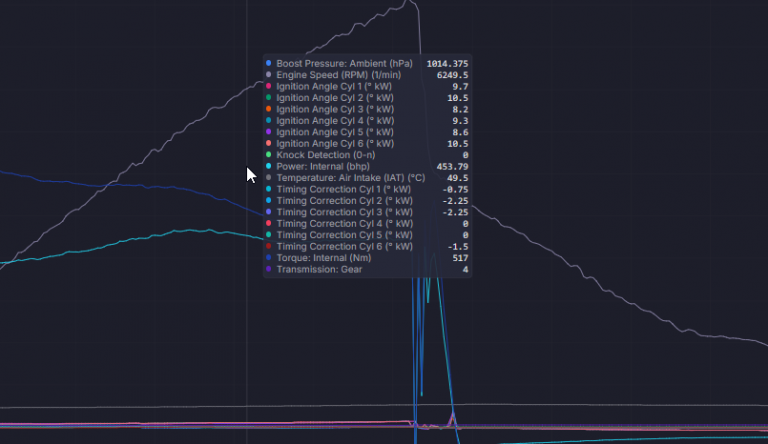Viewport: 768px width, 444px height.
Task: Click the Cyl 6 ignition angle value 10.5
Action: click(458, 144)
